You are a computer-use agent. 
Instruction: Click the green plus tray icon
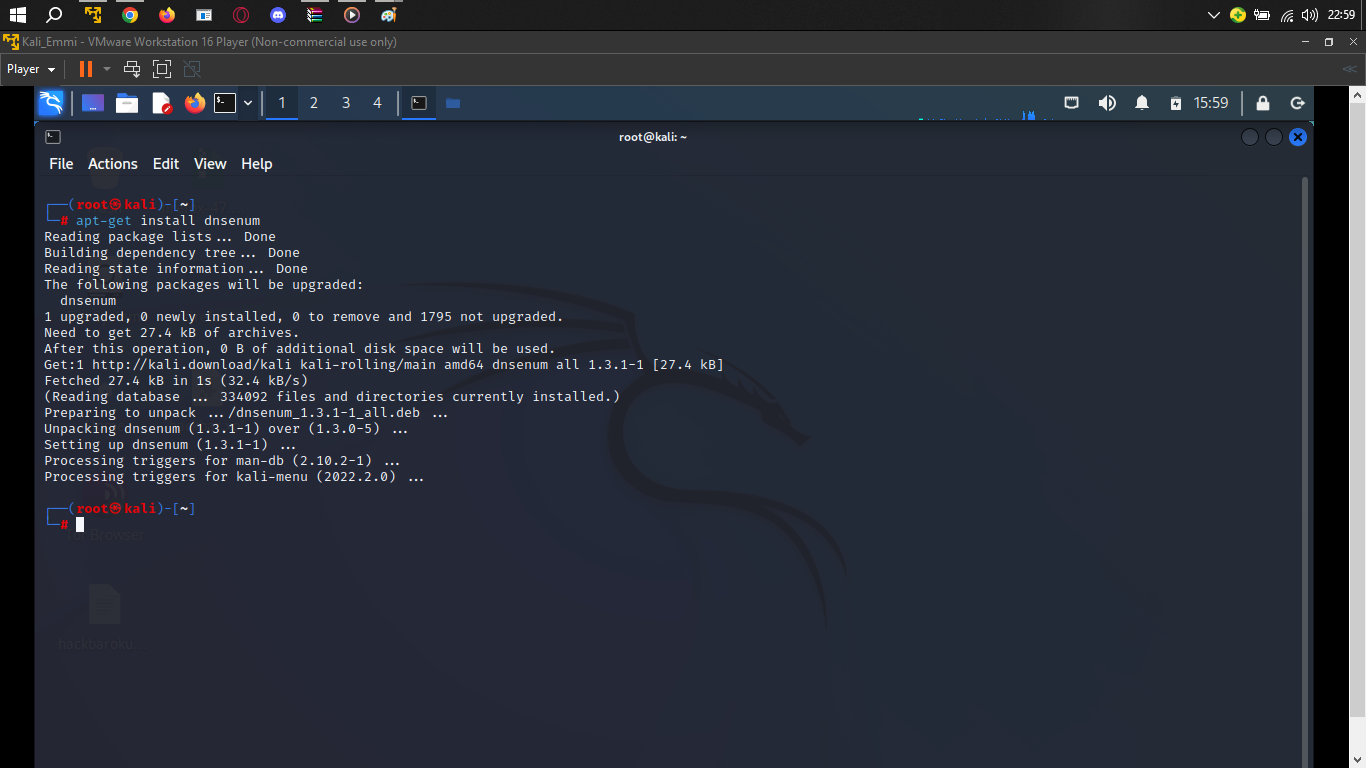[x=1238, y=15]
